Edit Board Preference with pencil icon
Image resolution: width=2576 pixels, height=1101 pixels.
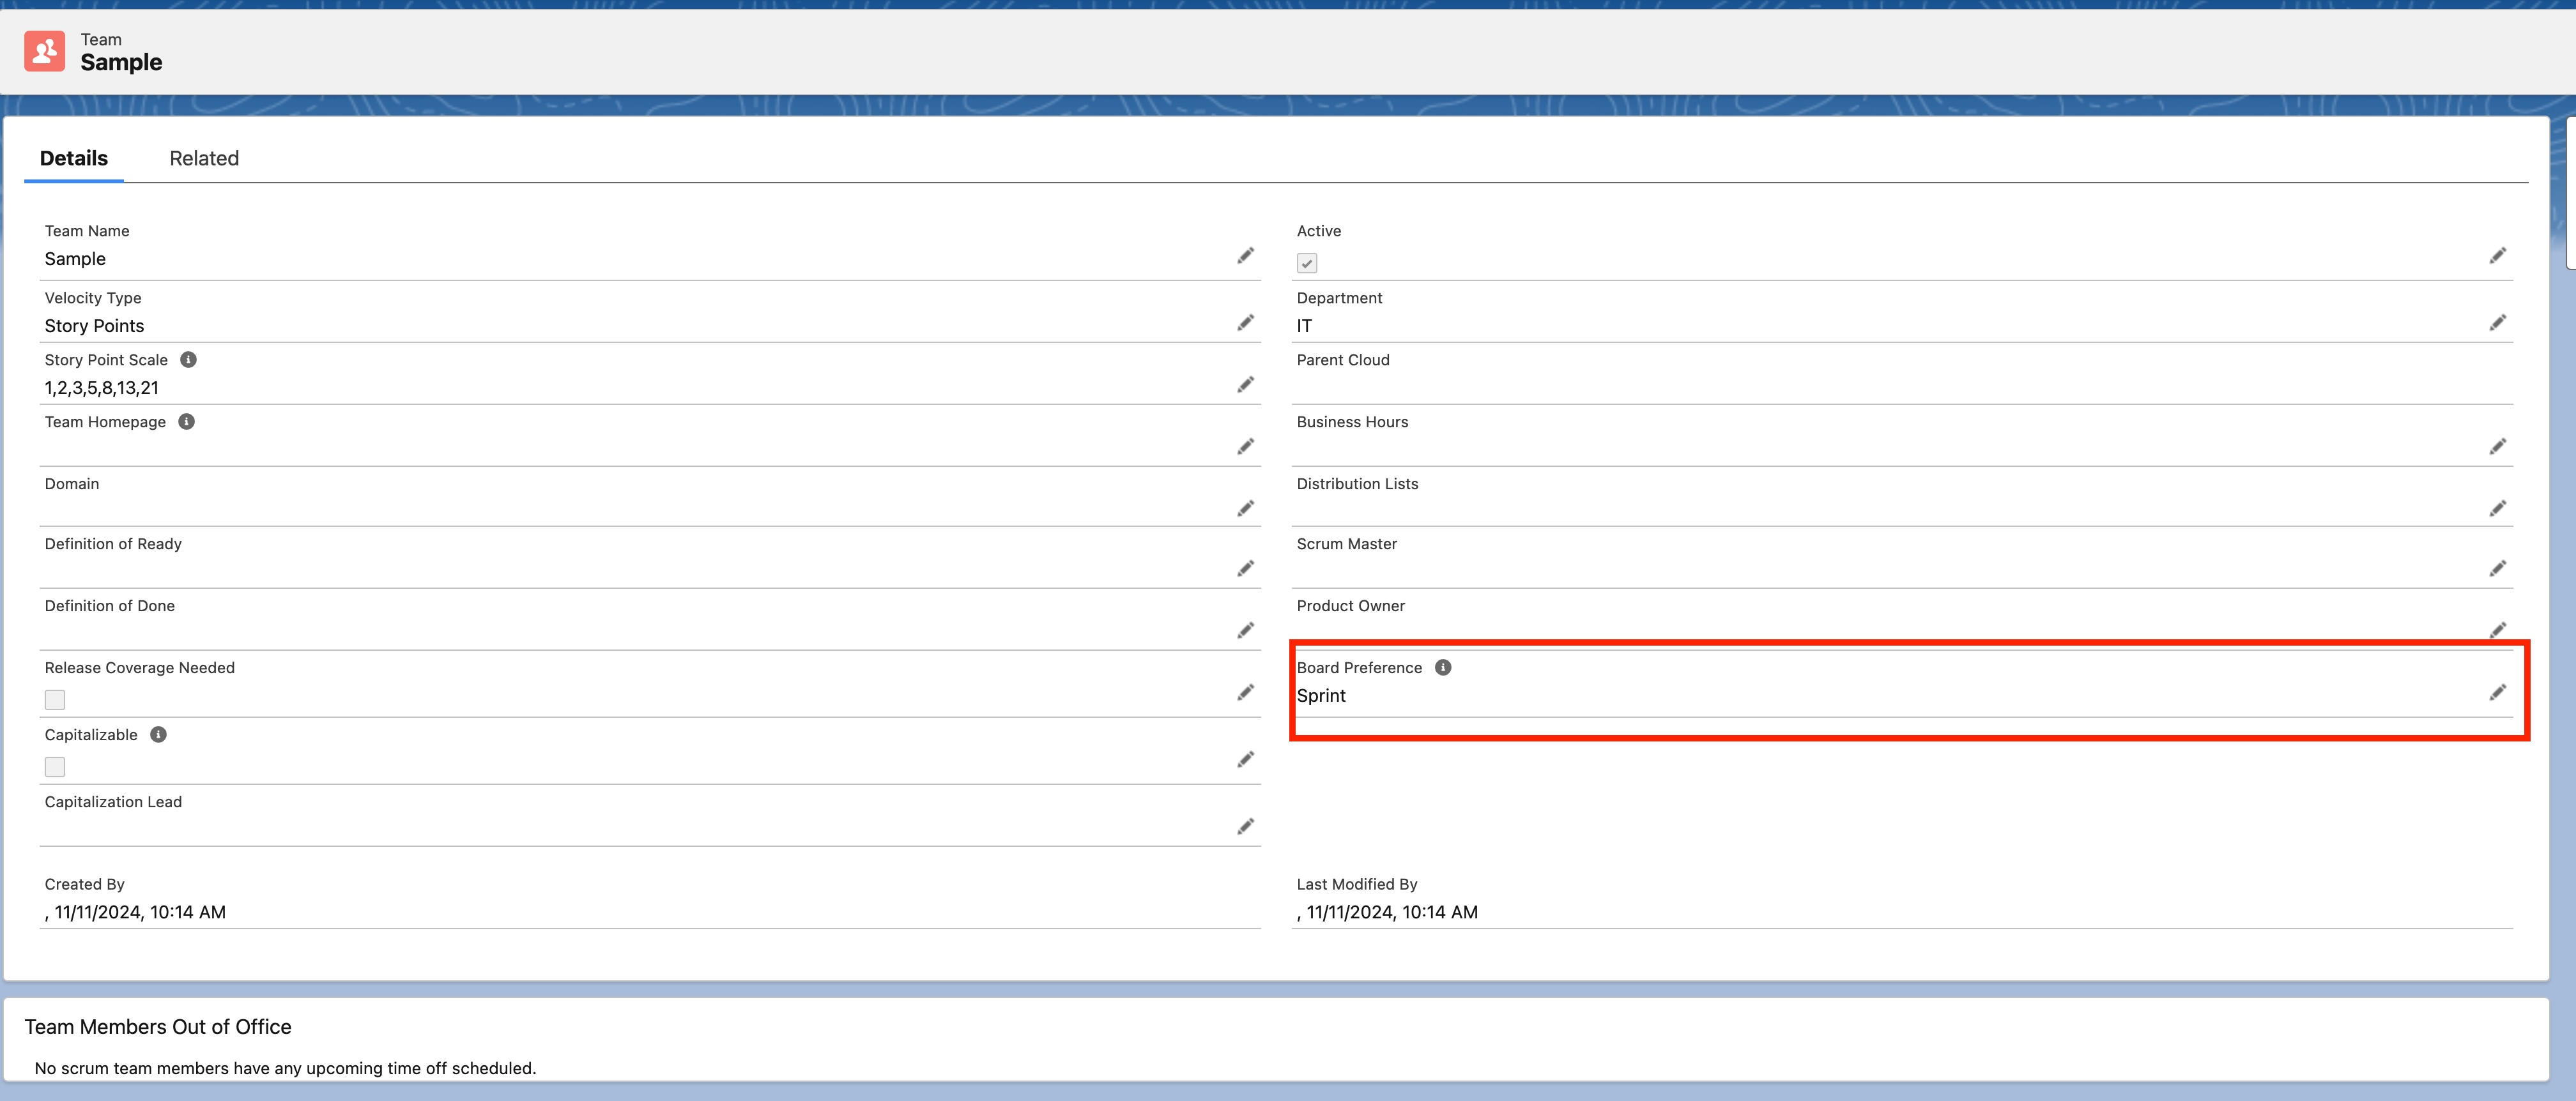click(x=2497, y=692)
